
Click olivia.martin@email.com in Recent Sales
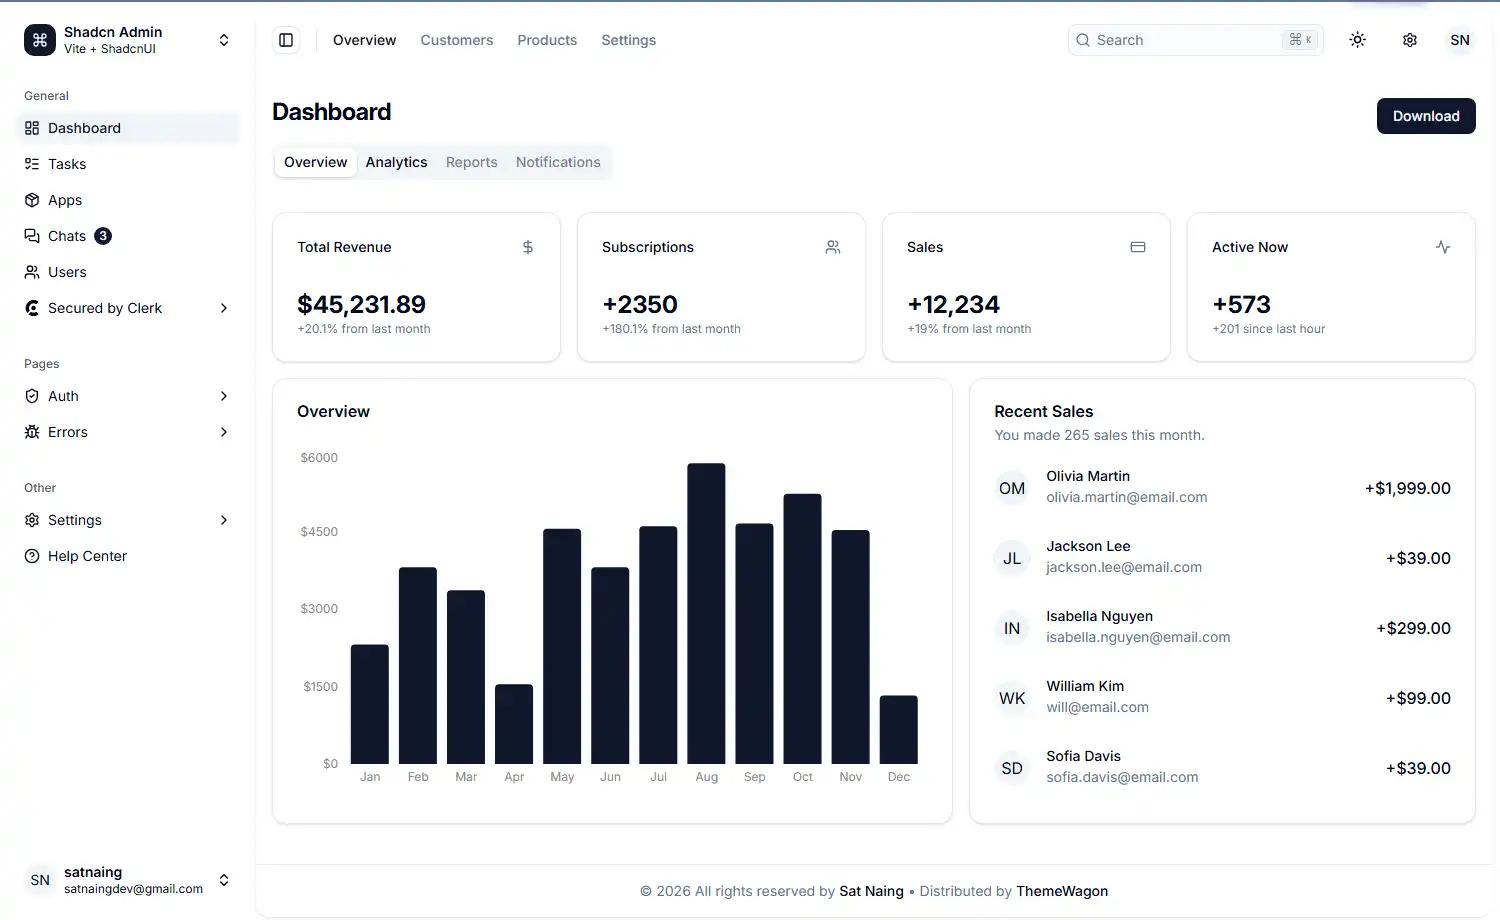point(1127,497)
